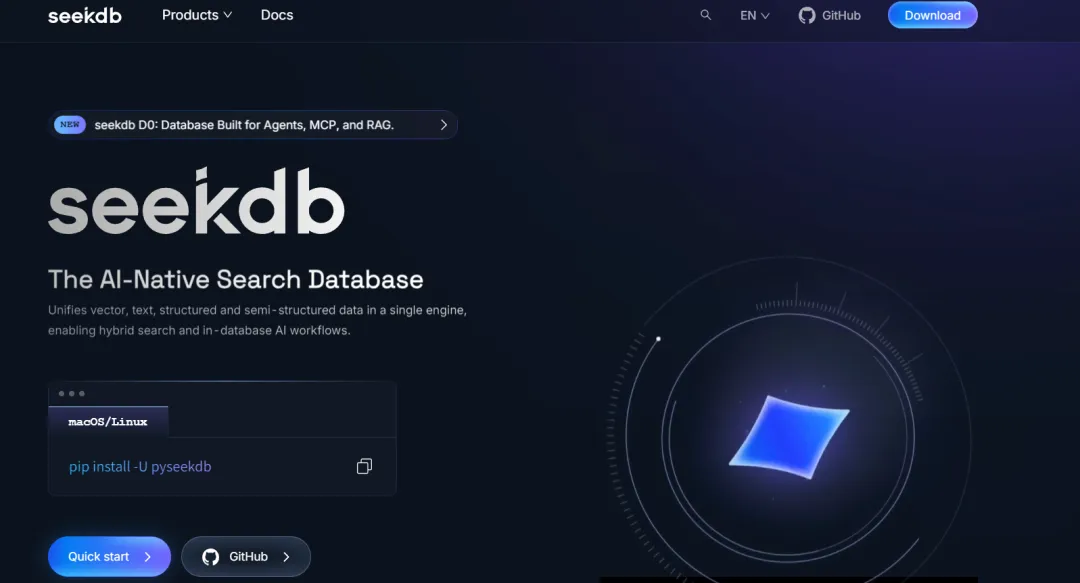The height and width of the screenshot is (583, 1080).
Task: Expand the Products menu
Action: tap(197, 15)
